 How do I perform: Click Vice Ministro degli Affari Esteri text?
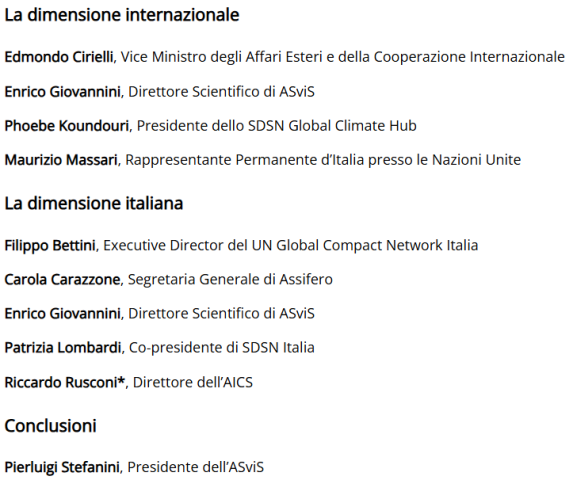click(x=222, y=57)
